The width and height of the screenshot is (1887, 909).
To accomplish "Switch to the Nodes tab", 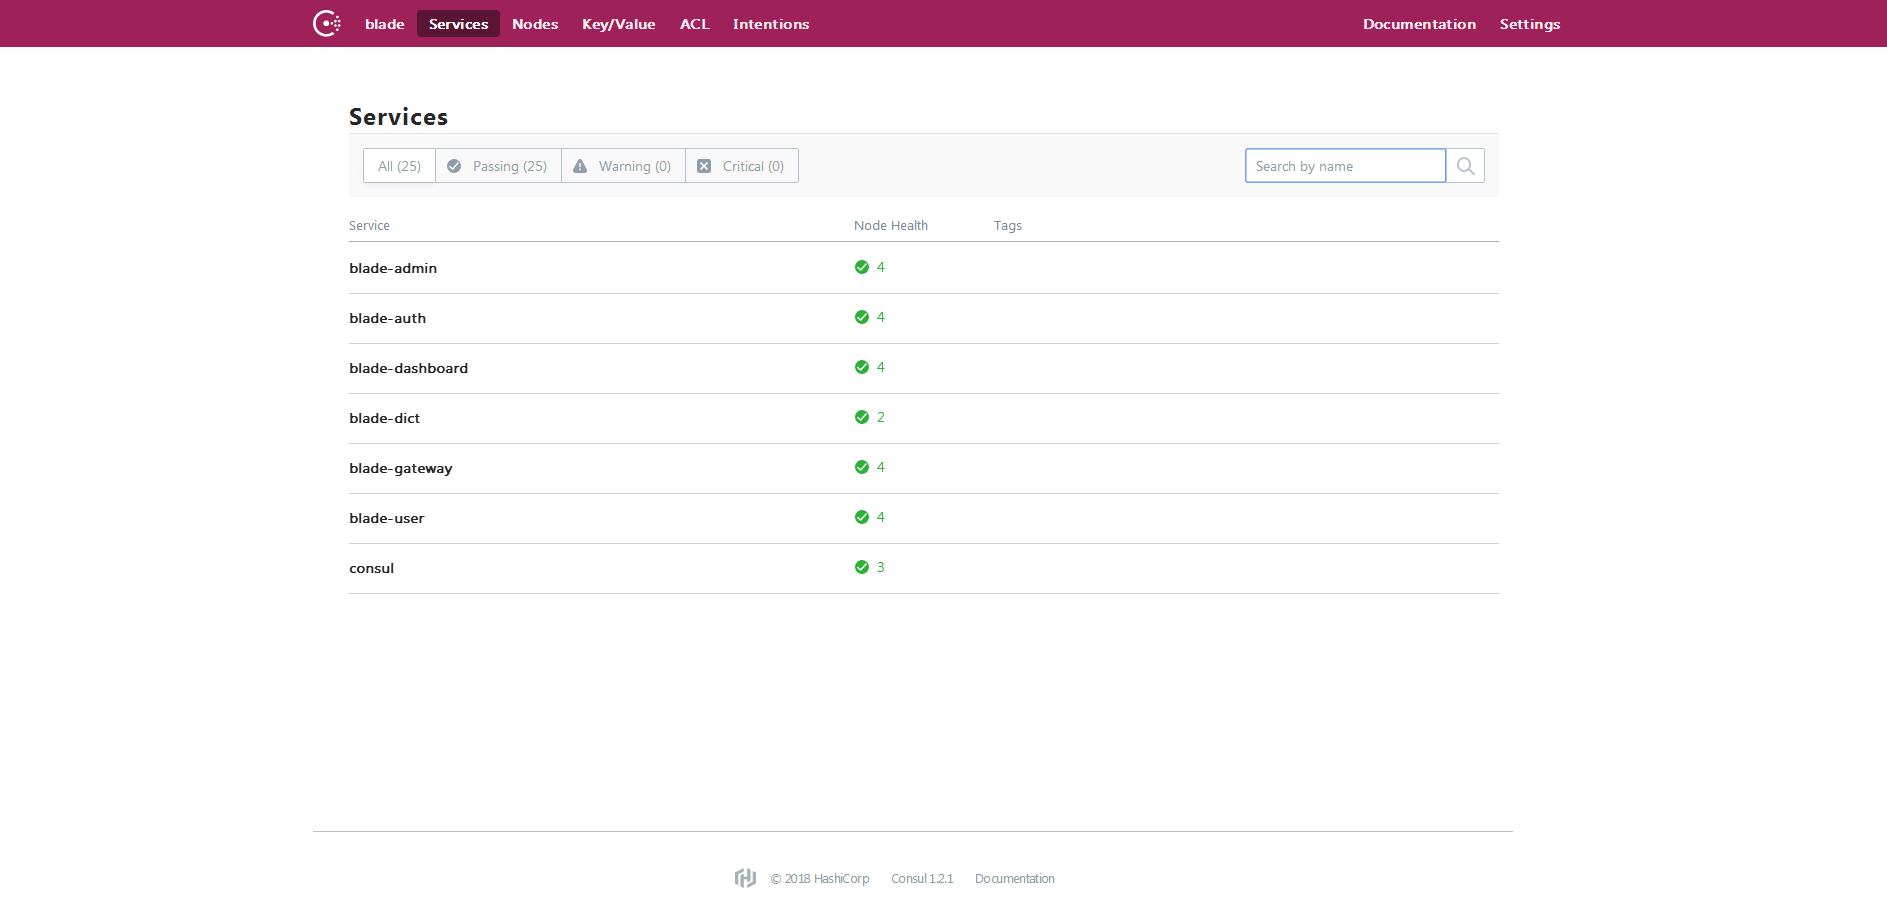I will coord(535,24).
